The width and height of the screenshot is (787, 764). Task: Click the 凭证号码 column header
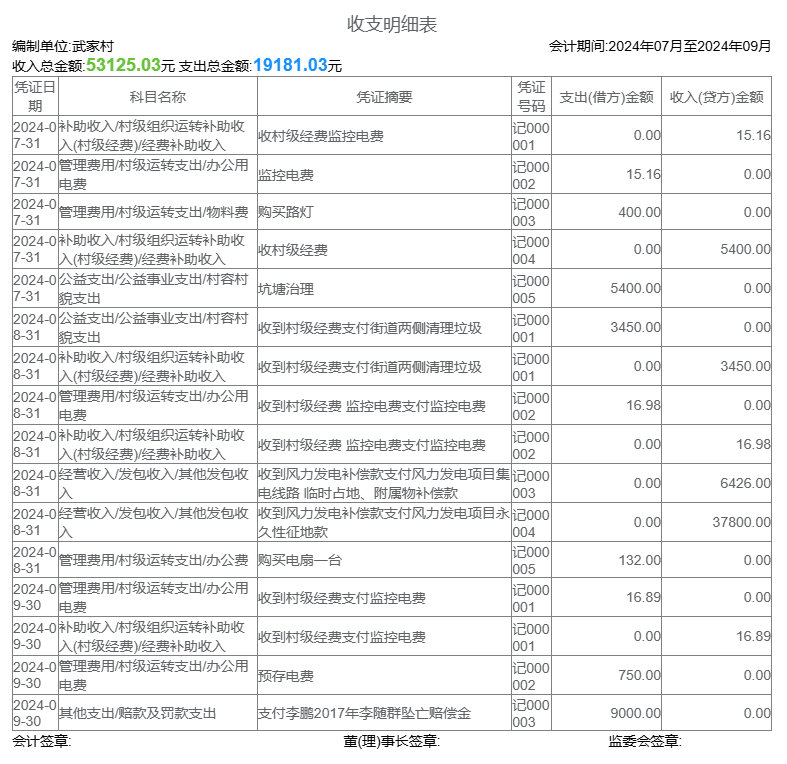click(531, 97)
